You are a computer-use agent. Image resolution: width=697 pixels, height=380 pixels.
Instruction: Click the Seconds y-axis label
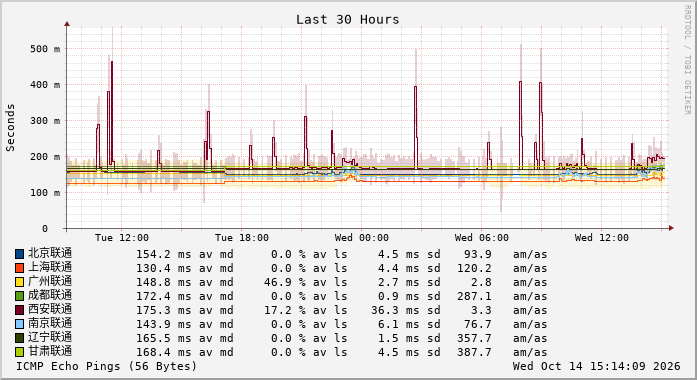[x=10, y=128]
